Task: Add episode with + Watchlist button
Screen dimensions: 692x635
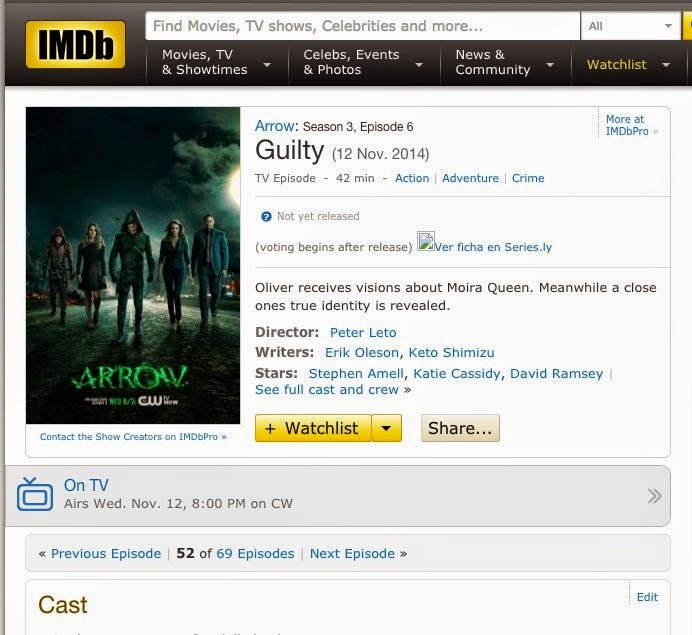Action: pyautogui.click(x=313, y=428)
